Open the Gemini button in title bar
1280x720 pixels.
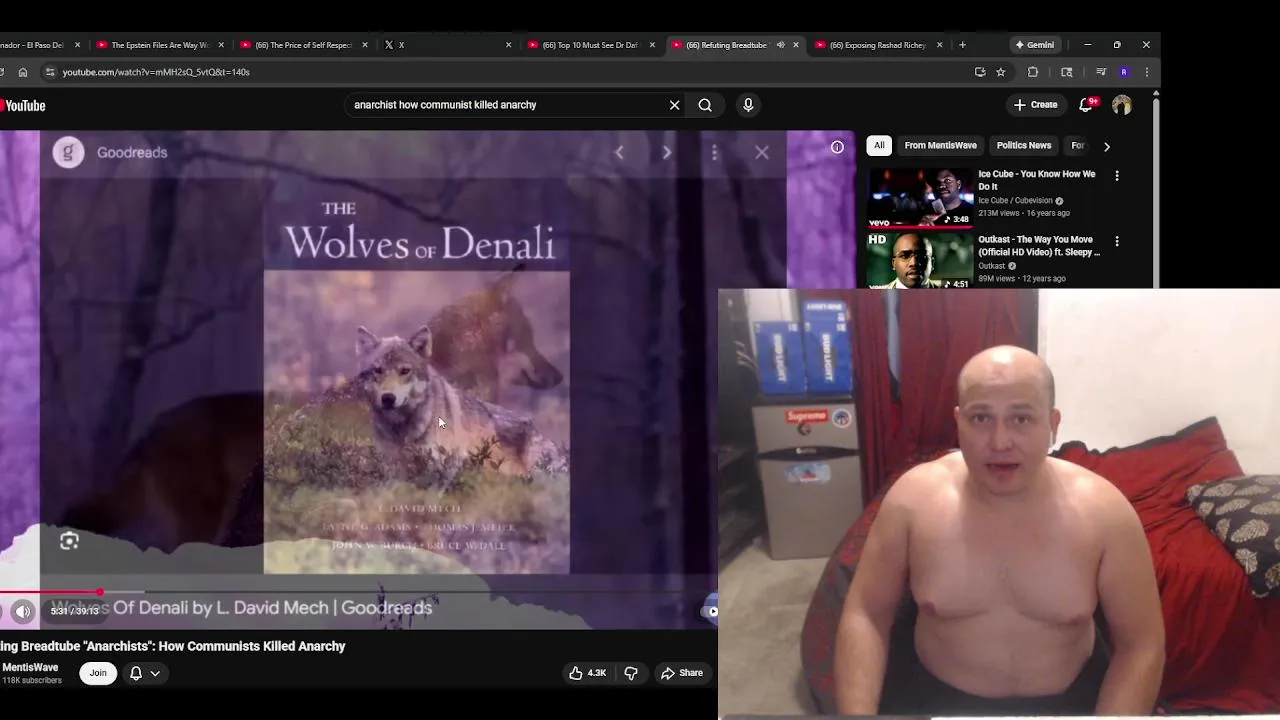click(x=1035, y=45)
